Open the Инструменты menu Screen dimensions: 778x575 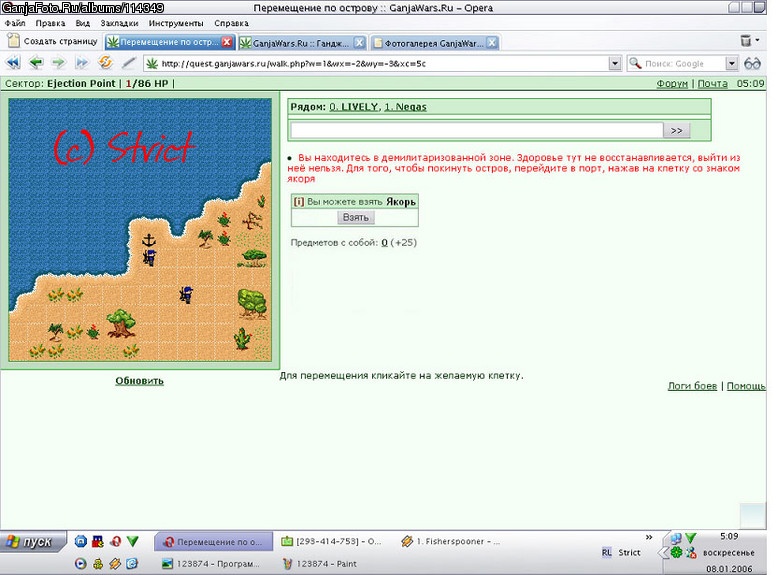click(x=176, y=23)
